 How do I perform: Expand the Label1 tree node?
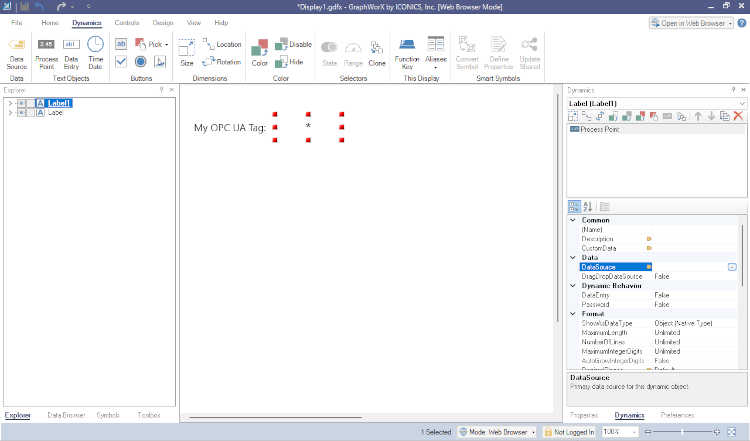pos(10,103)
